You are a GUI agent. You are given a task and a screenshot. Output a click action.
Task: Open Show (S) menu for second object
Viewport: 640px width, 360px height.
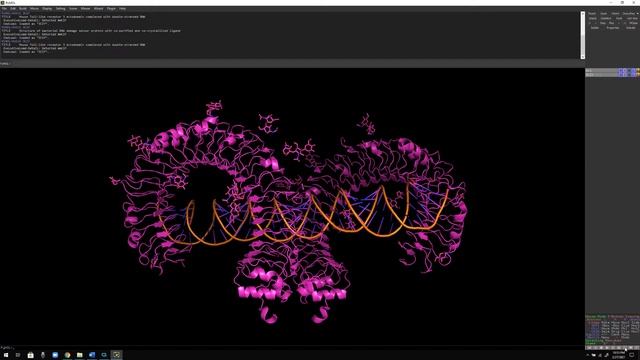coord(624,75)
